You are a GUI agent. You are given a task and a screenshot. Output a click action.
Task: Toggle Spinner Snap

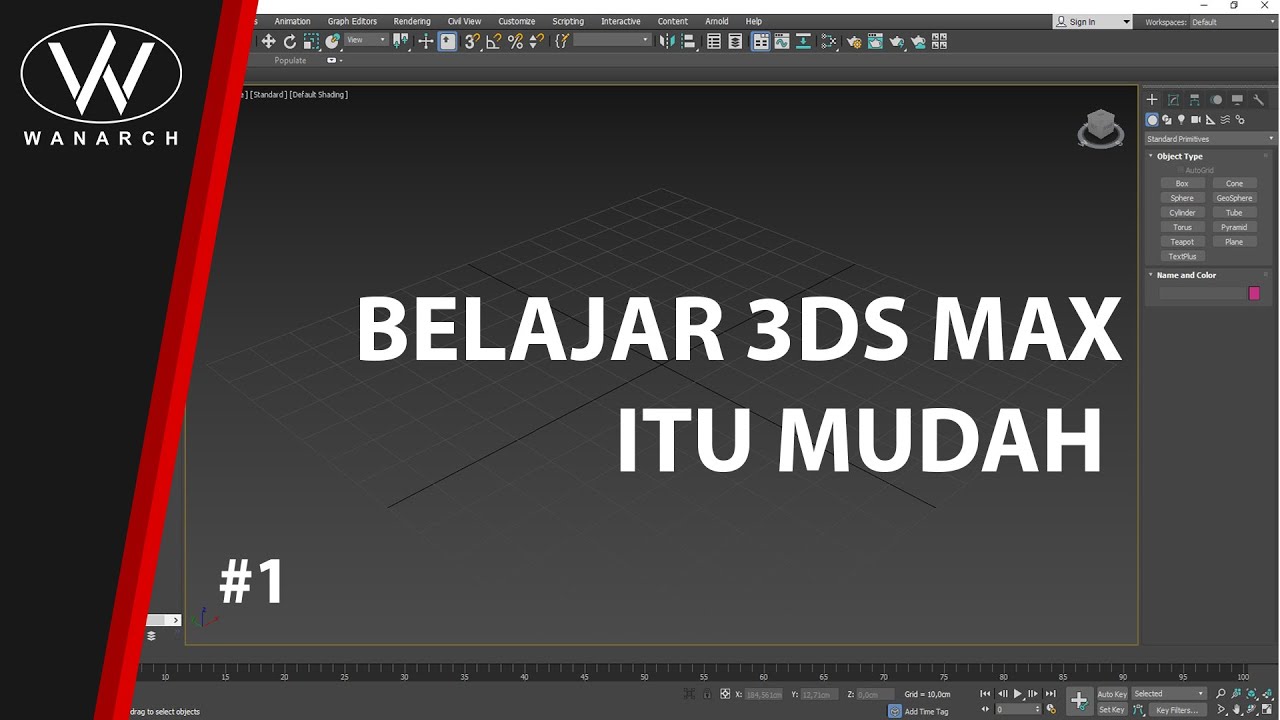(x=537, y=41)
